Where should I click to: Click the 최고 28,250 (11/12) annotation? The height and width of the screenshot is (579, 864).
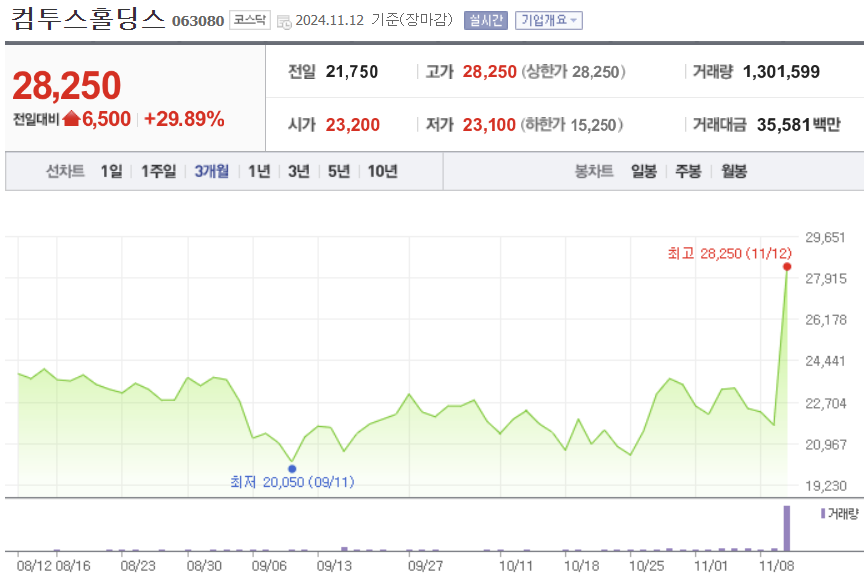[x=730, y=253]
